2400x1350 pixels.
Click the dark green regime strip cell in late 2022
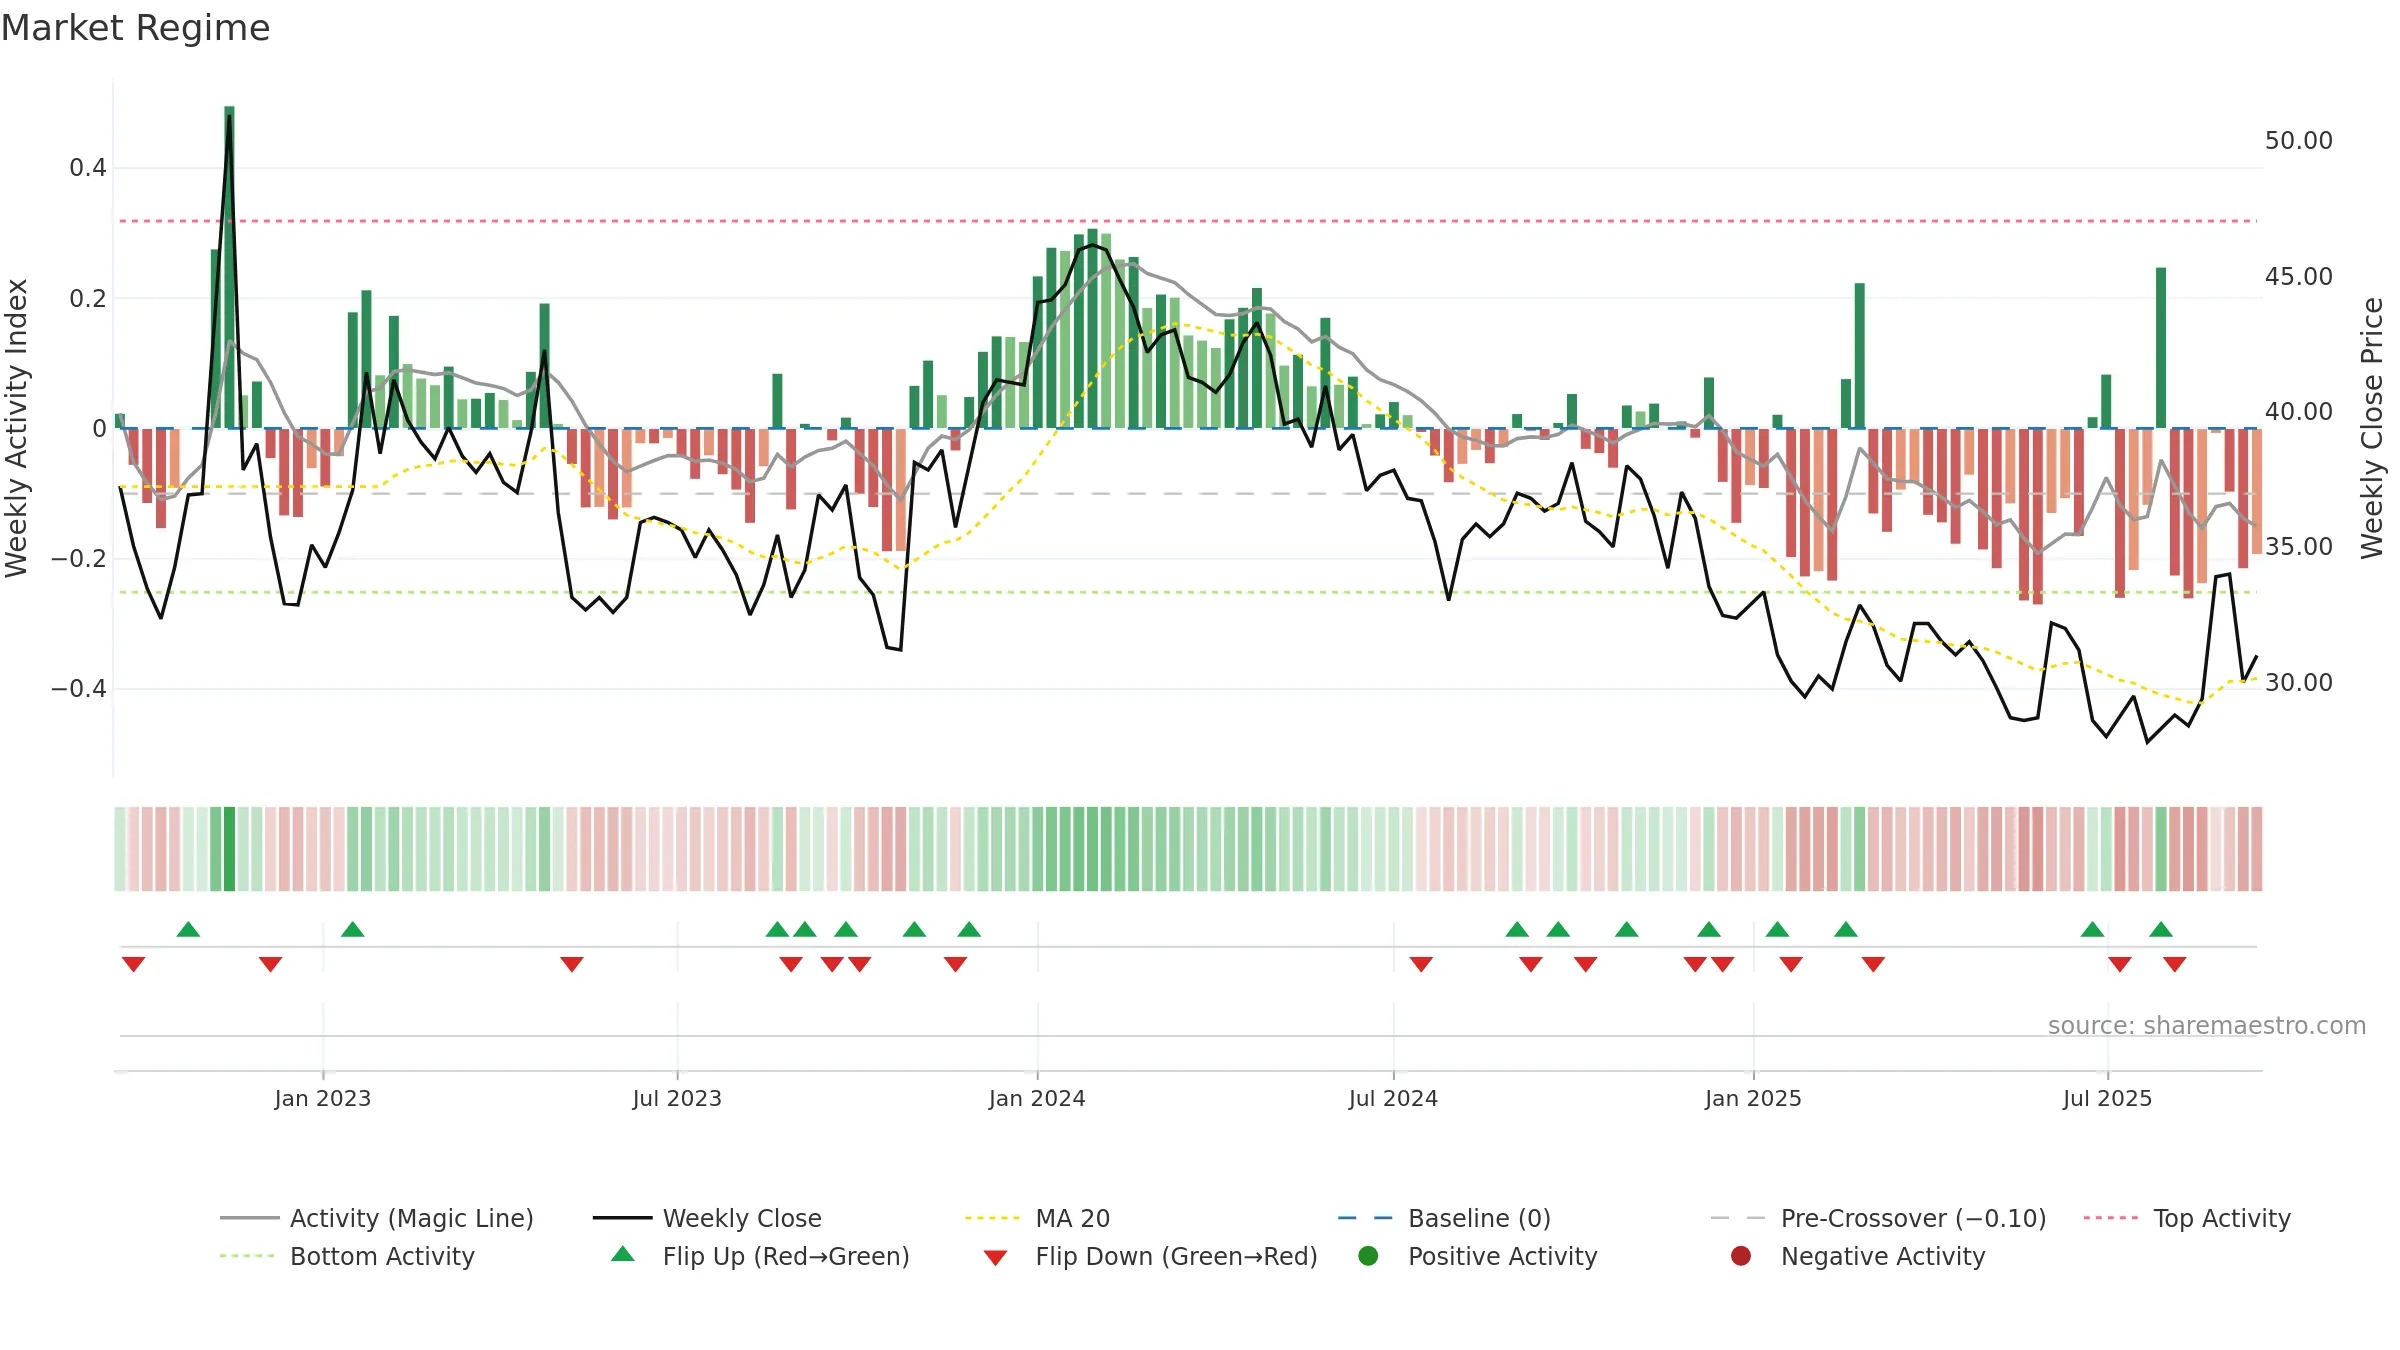point(229,849)
